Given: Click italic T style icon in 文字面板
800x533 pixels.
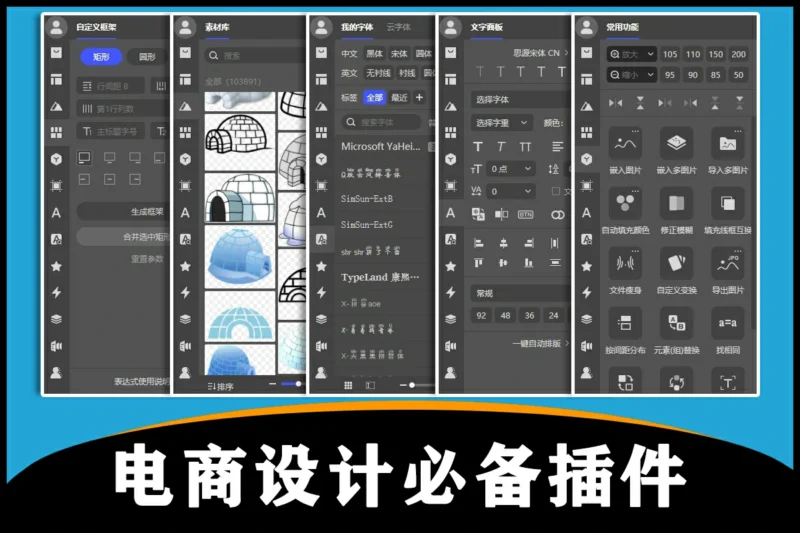Looking at the screenshot, I should 501,147.
